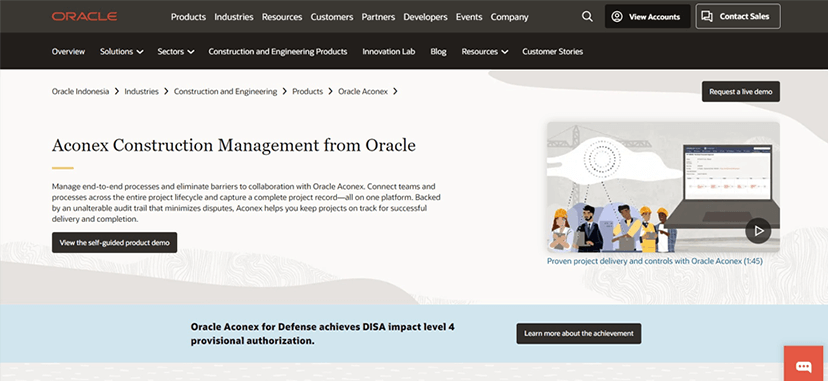Click the Oracle Aconex breadcrumb
Screen dimensions: 828x381
(363, 91)
